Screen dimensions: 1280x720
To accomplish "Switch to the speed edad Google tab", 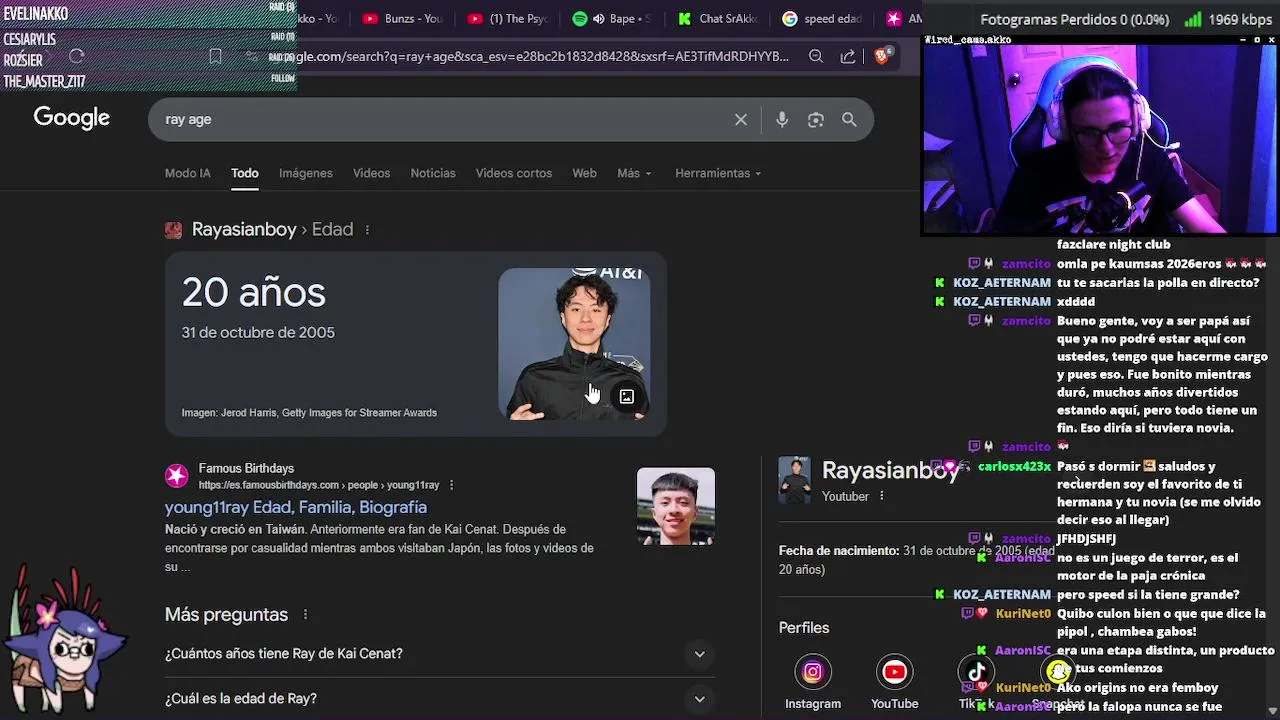I will click(822, 19).
